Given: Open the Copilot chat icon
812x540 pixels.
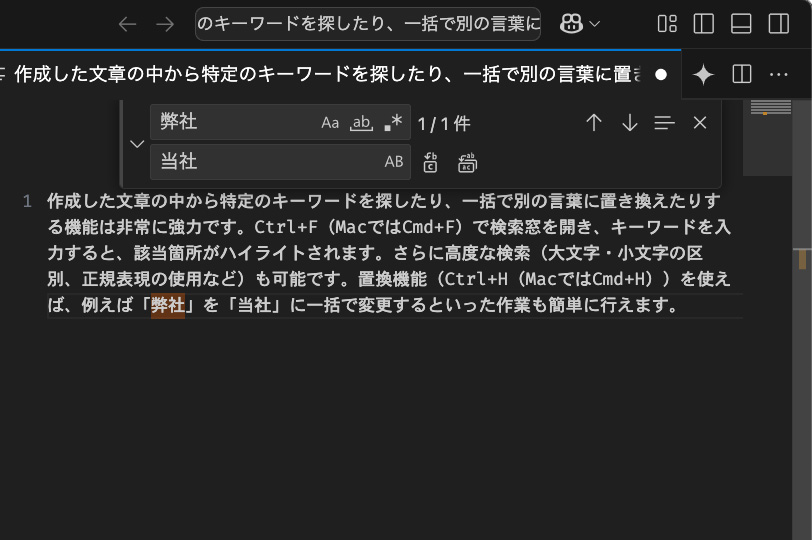Looking at the screenshot, I should click(x=571, y=24).
